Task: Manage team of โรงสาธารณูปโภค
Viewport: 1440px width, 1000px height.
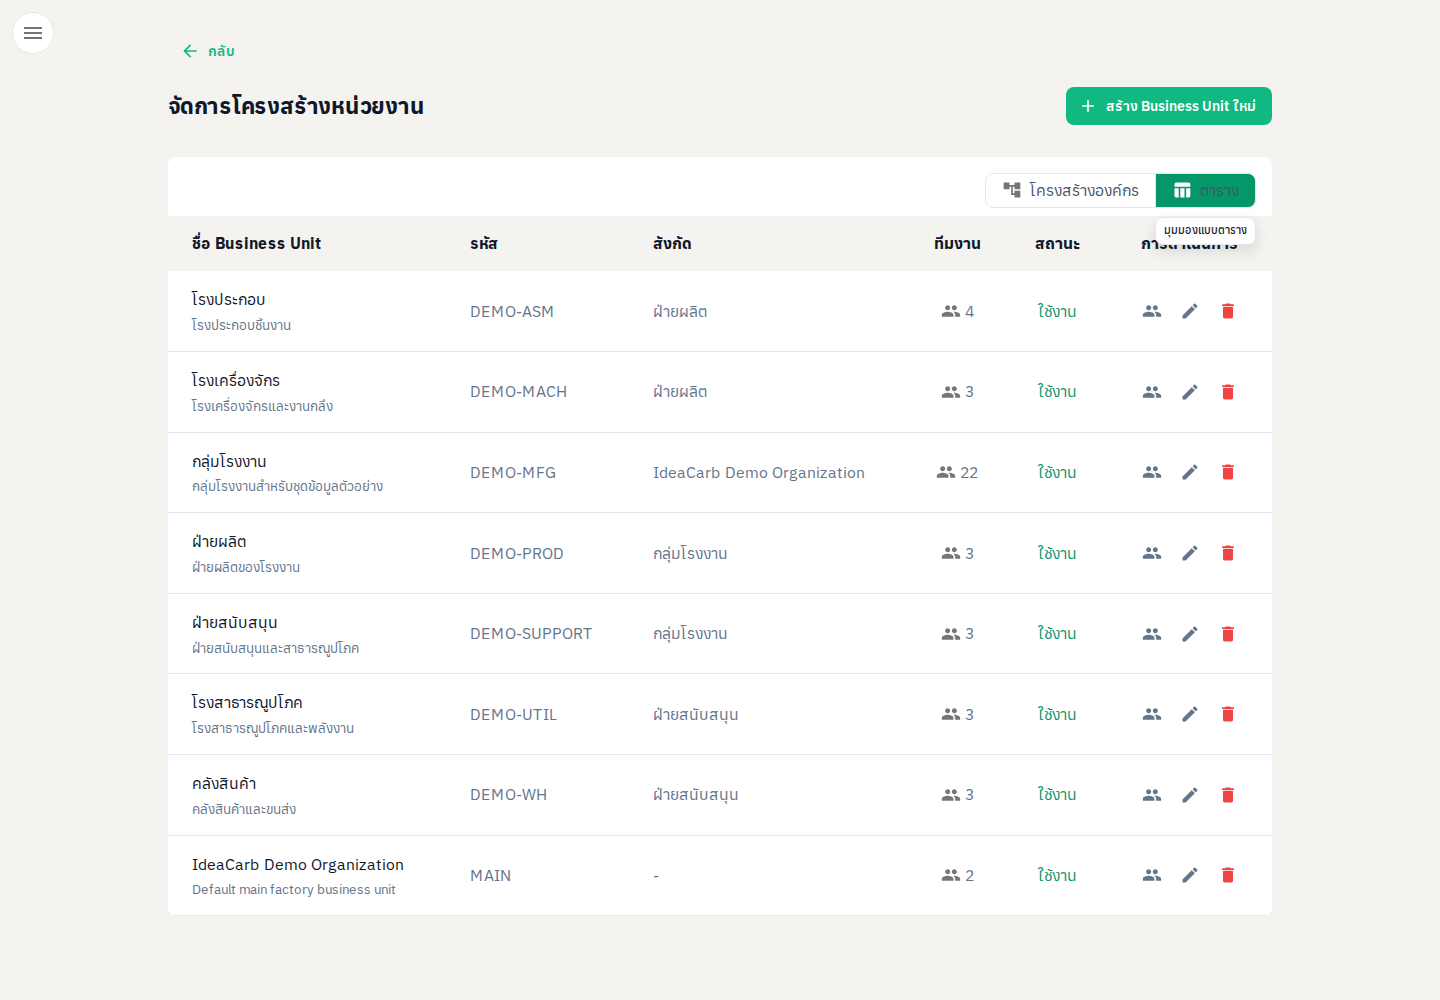Action: tap(1152, 714)
